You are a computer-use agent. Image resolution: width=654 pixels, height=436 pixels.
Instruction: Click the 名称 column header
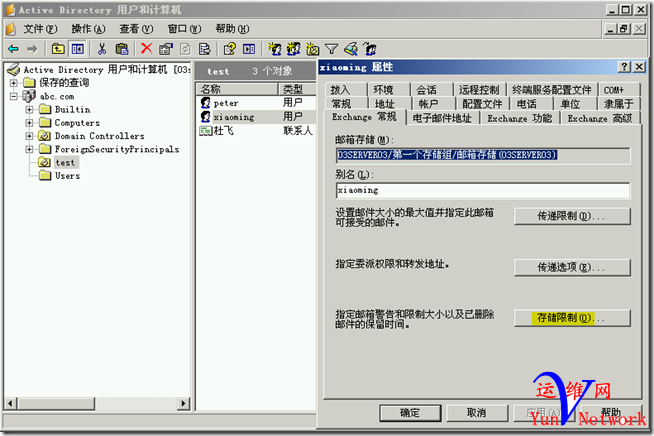(x=236, y=89)
